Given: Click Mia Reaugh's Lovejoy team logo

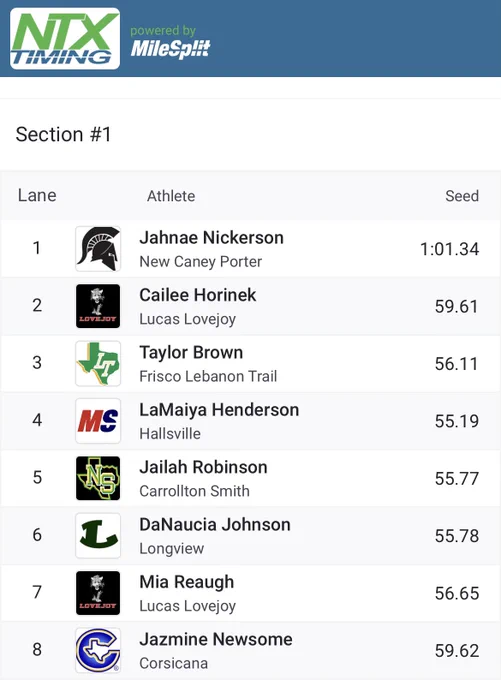Looking at the screenshot, I should [x=98, y=593].
